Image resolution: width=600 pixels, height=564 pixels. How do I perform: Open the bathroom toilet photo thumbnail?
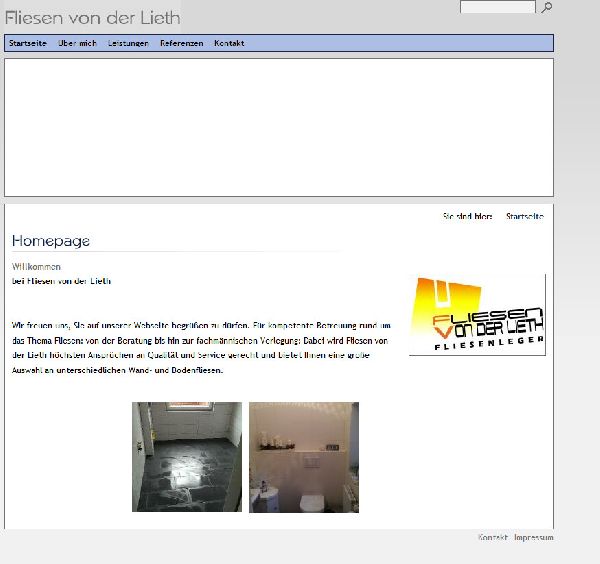[304, 456]
